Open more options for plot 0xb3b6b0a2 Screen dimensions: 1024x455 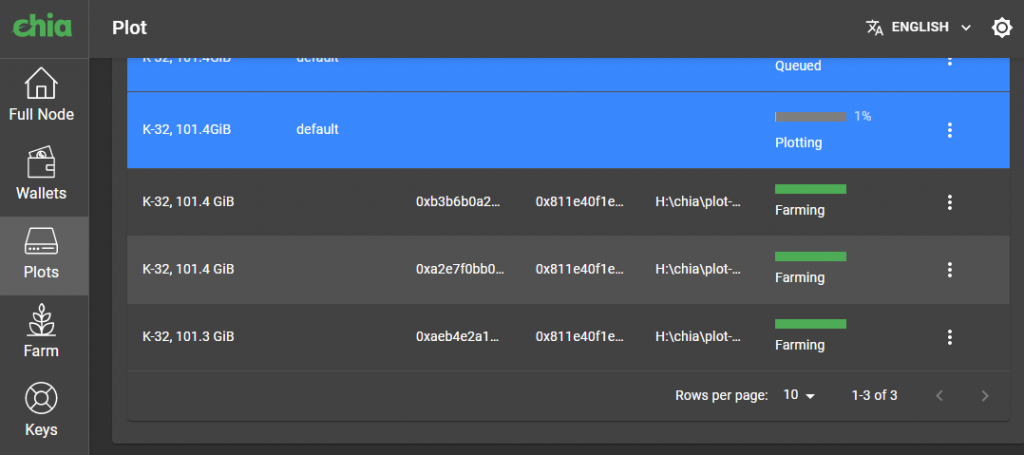click(950, 202)
